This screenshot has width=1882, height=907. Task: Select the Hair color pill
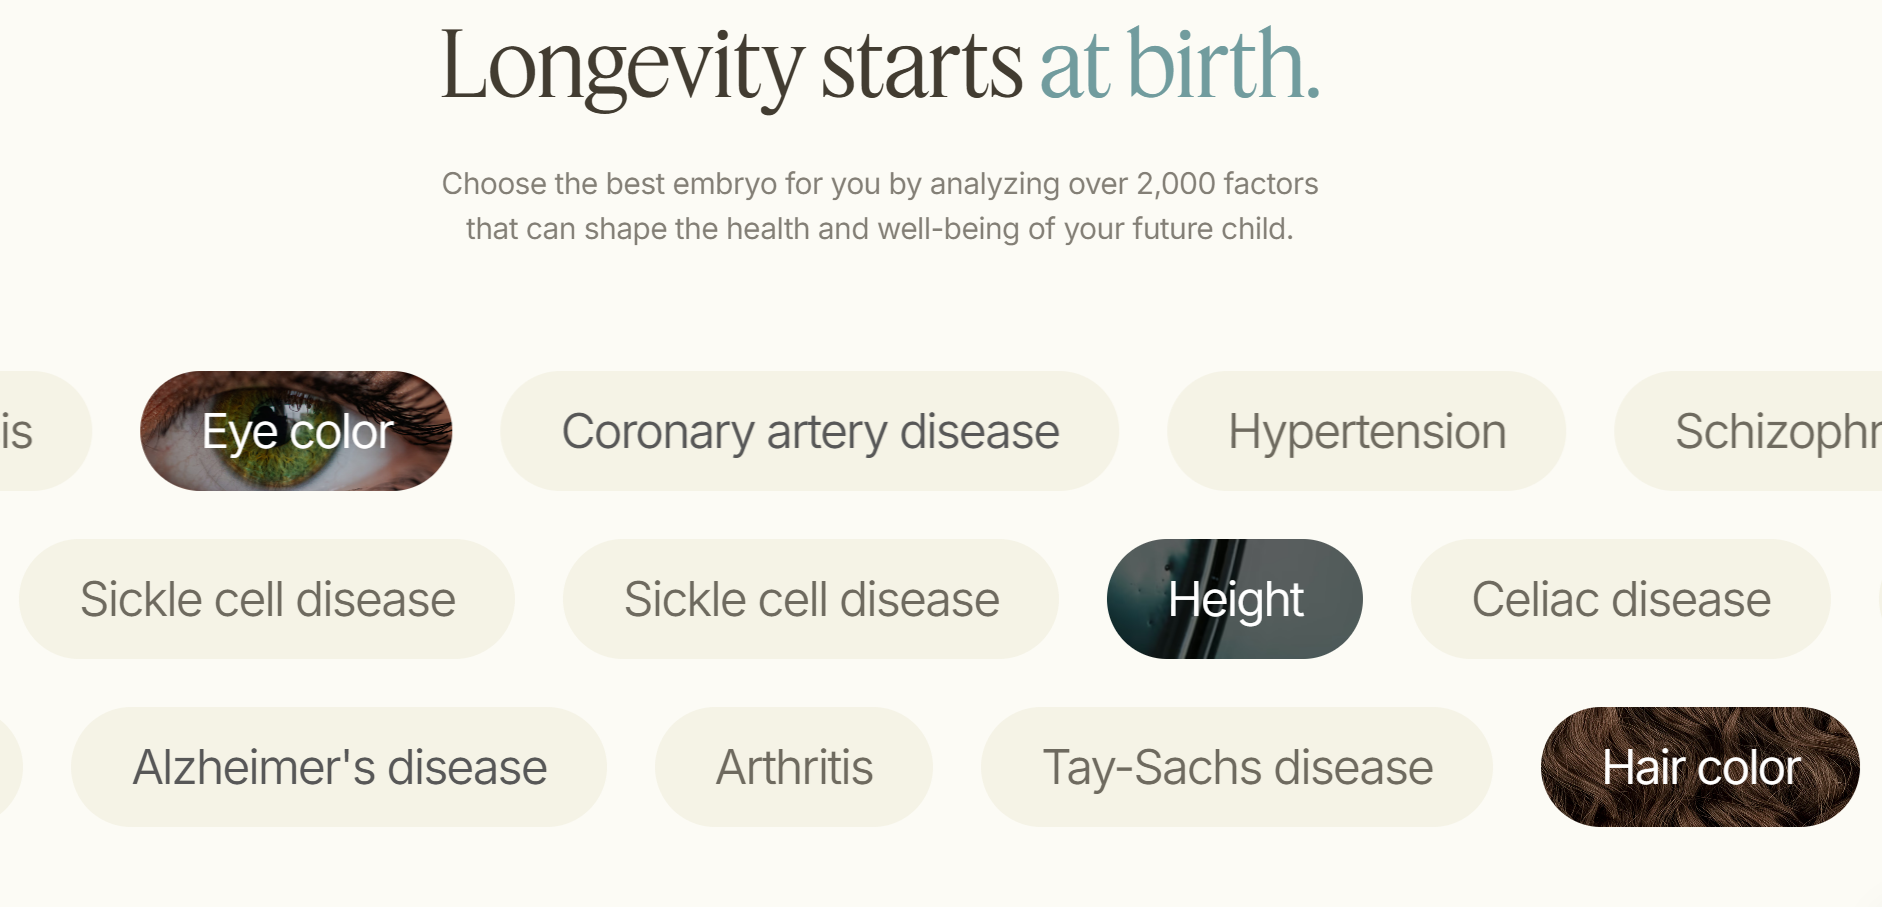(1700, 768)
